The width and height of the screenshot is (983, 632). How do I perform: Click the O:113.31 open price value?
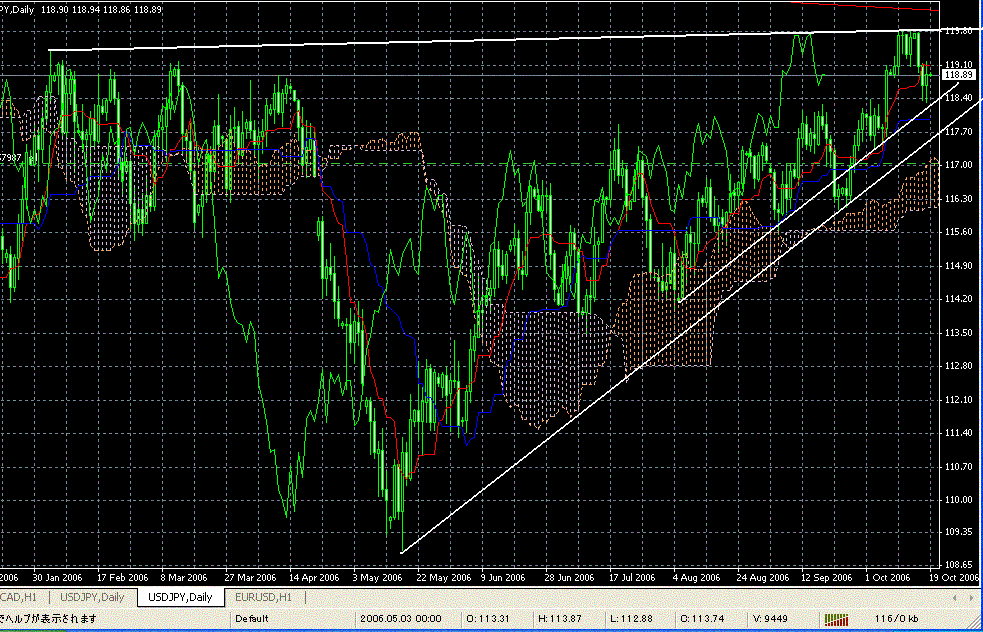490,619
